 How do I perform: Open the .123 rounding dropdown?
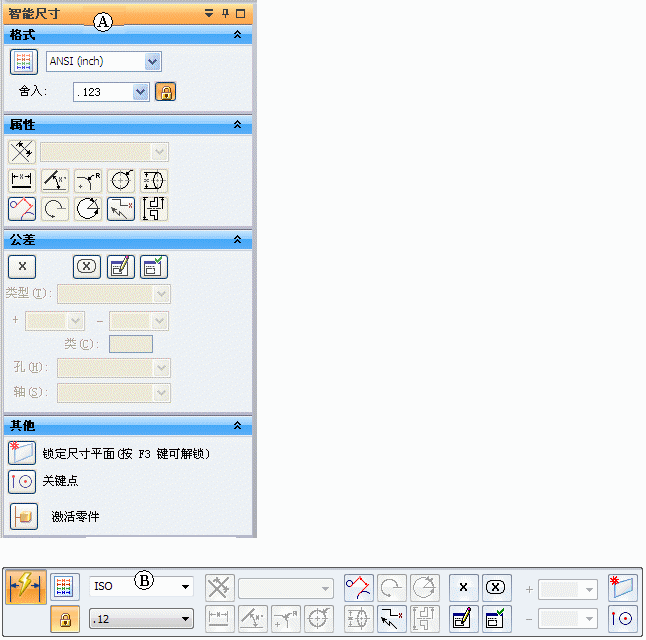click(x=140, y=92)
